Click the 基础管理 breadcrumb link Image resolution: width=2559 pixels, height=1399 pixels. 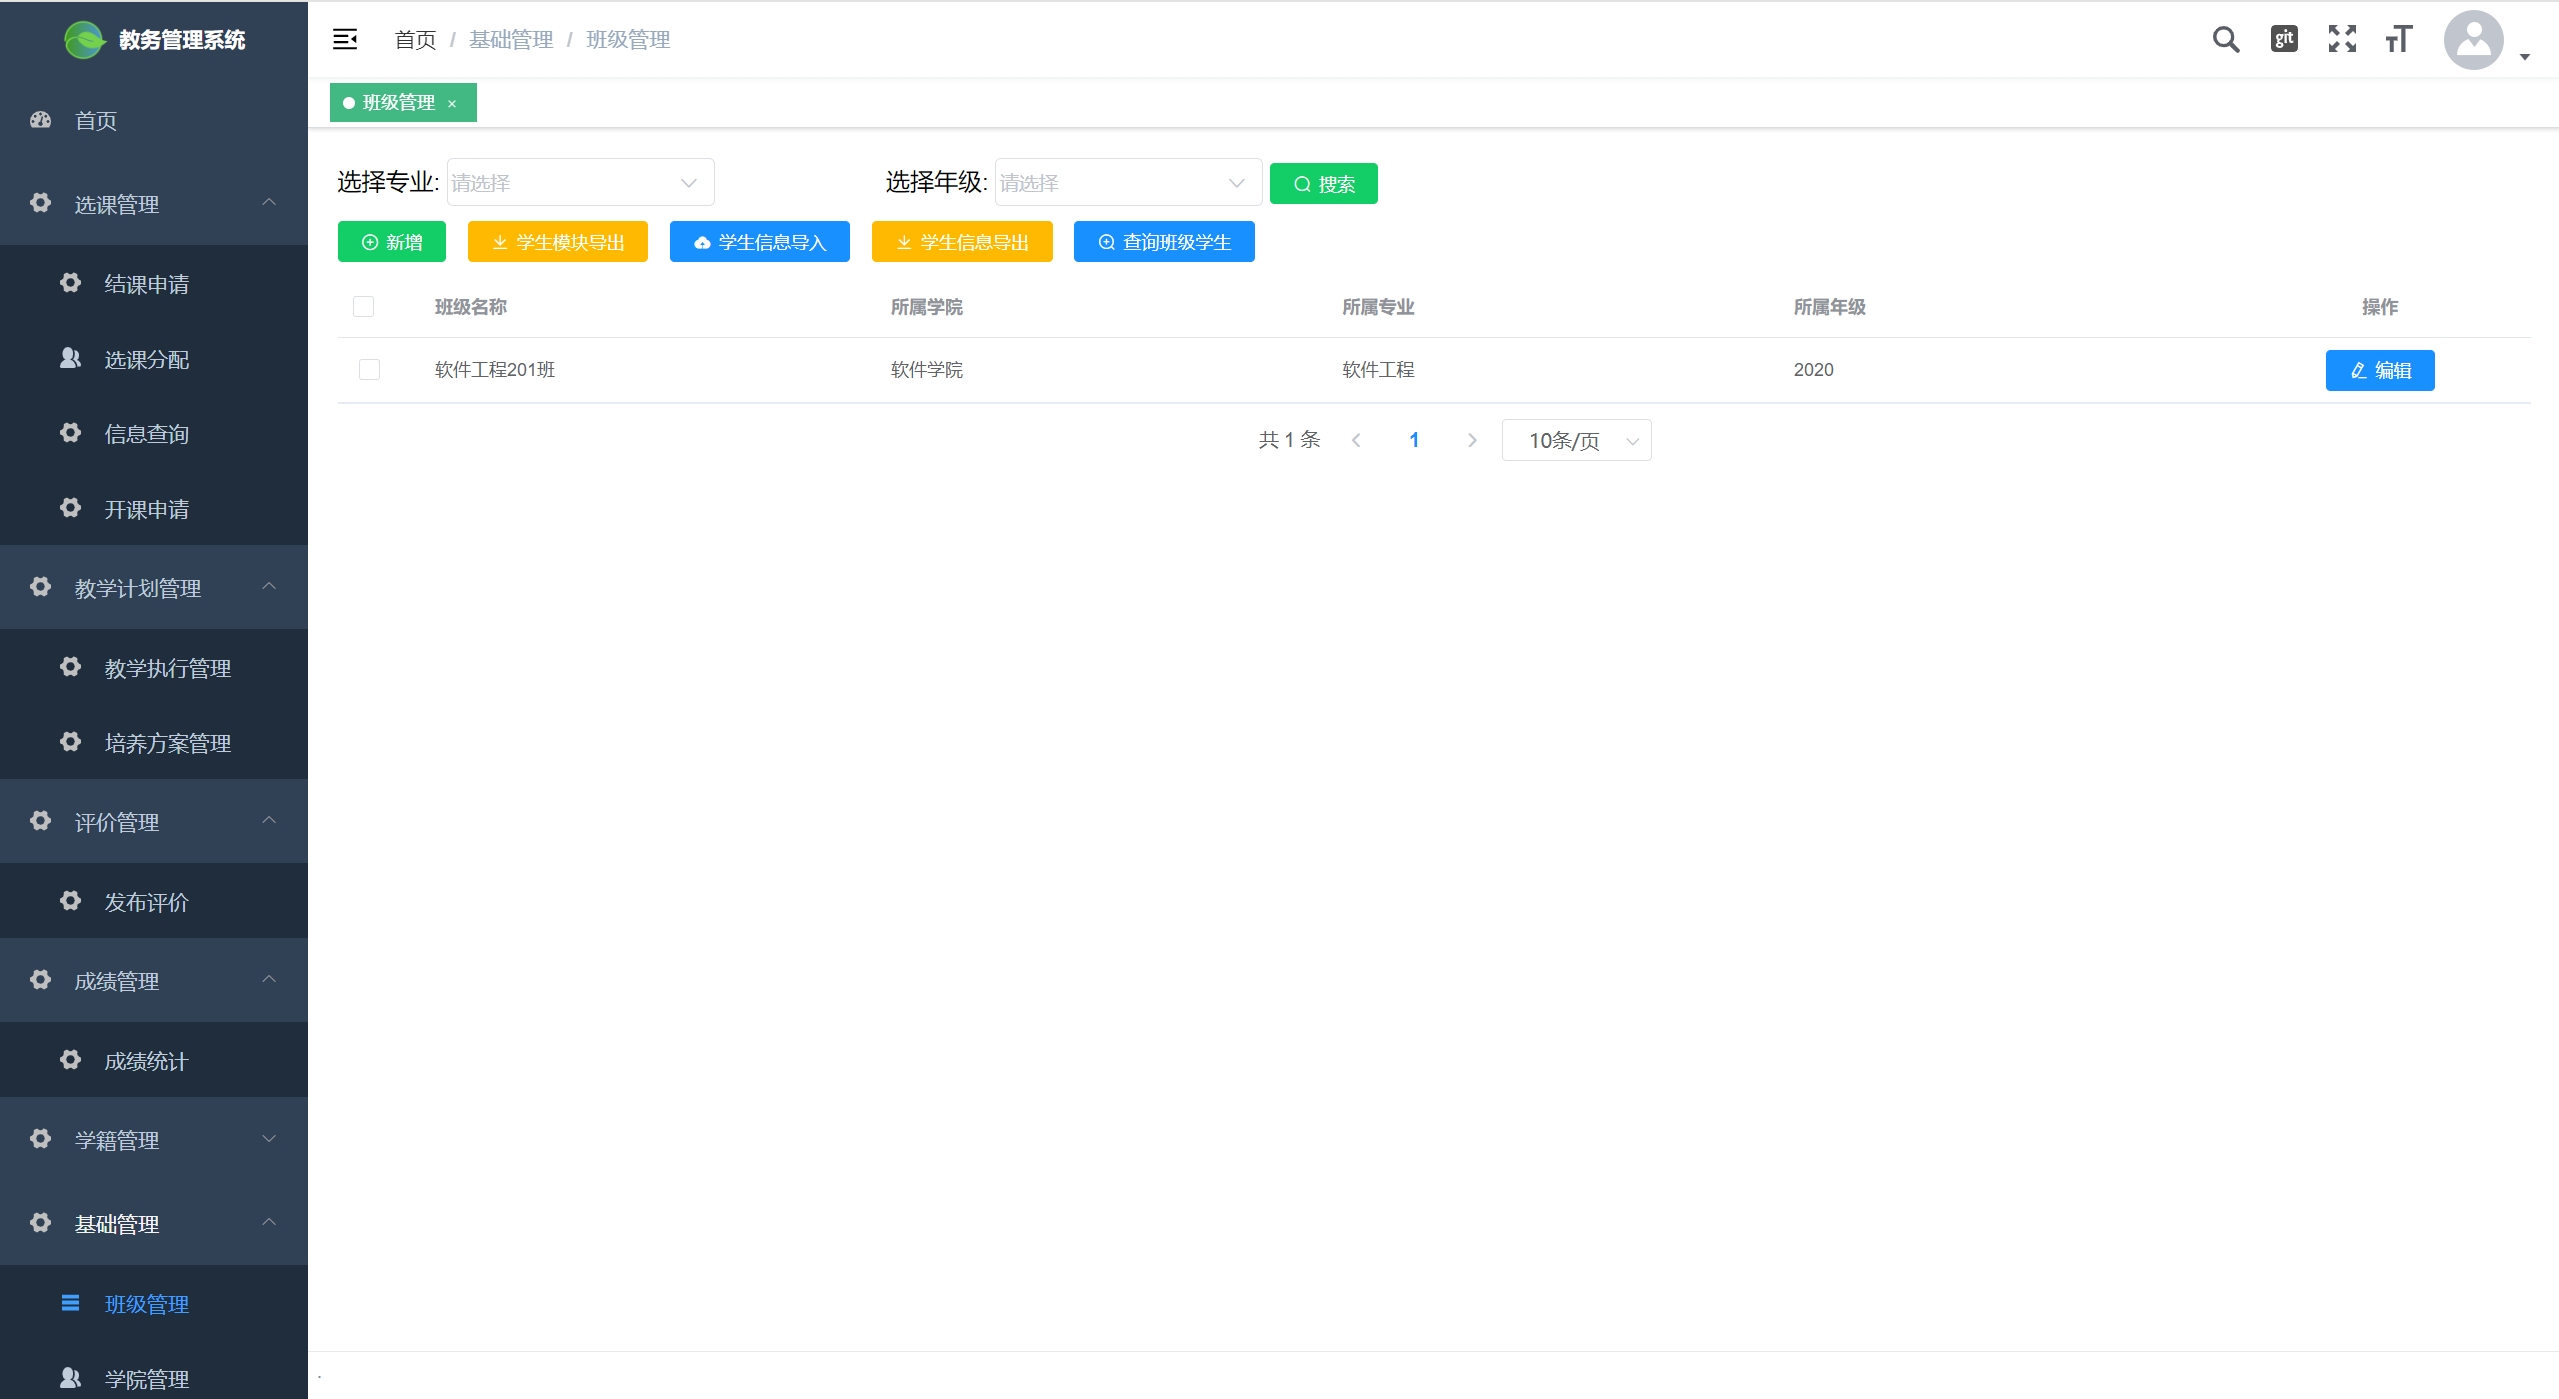point(511,40)
